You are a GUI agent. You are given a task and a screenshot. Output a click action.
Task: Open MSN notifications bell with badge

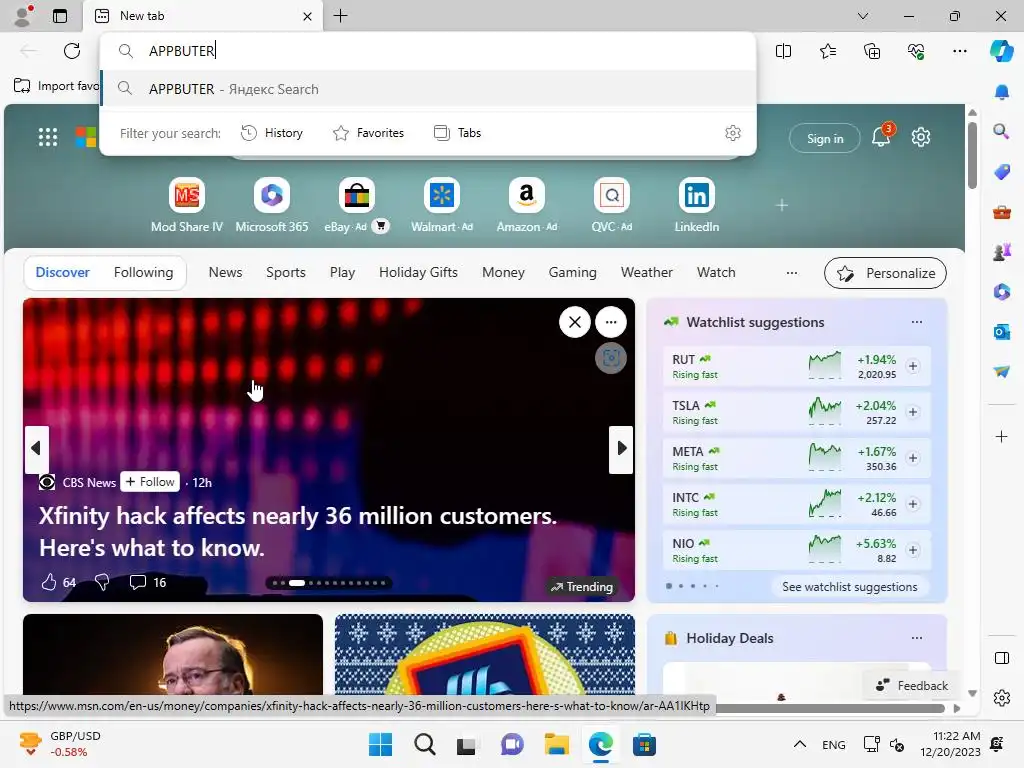[882, 135]
